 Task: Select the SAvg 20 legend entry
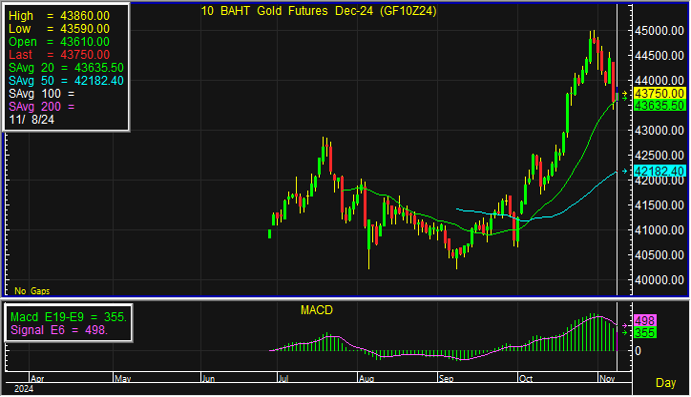tap(66, 68)
